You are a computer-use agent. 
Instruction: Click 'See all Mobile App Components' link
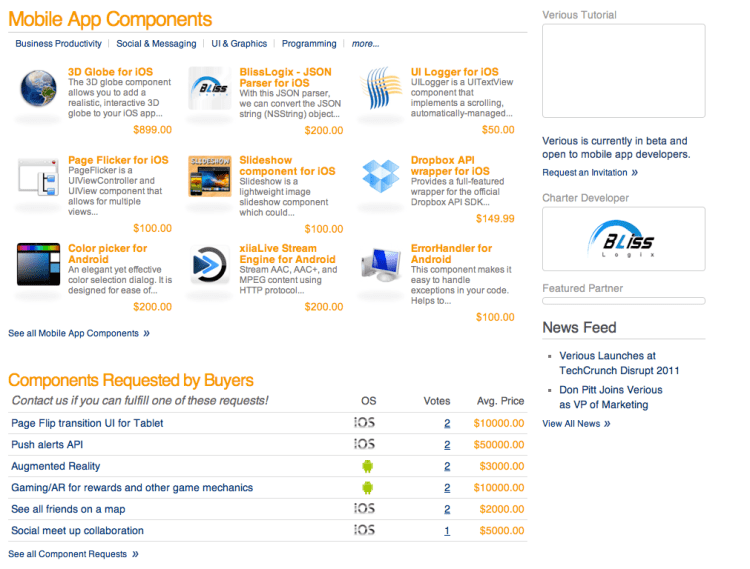79,333
